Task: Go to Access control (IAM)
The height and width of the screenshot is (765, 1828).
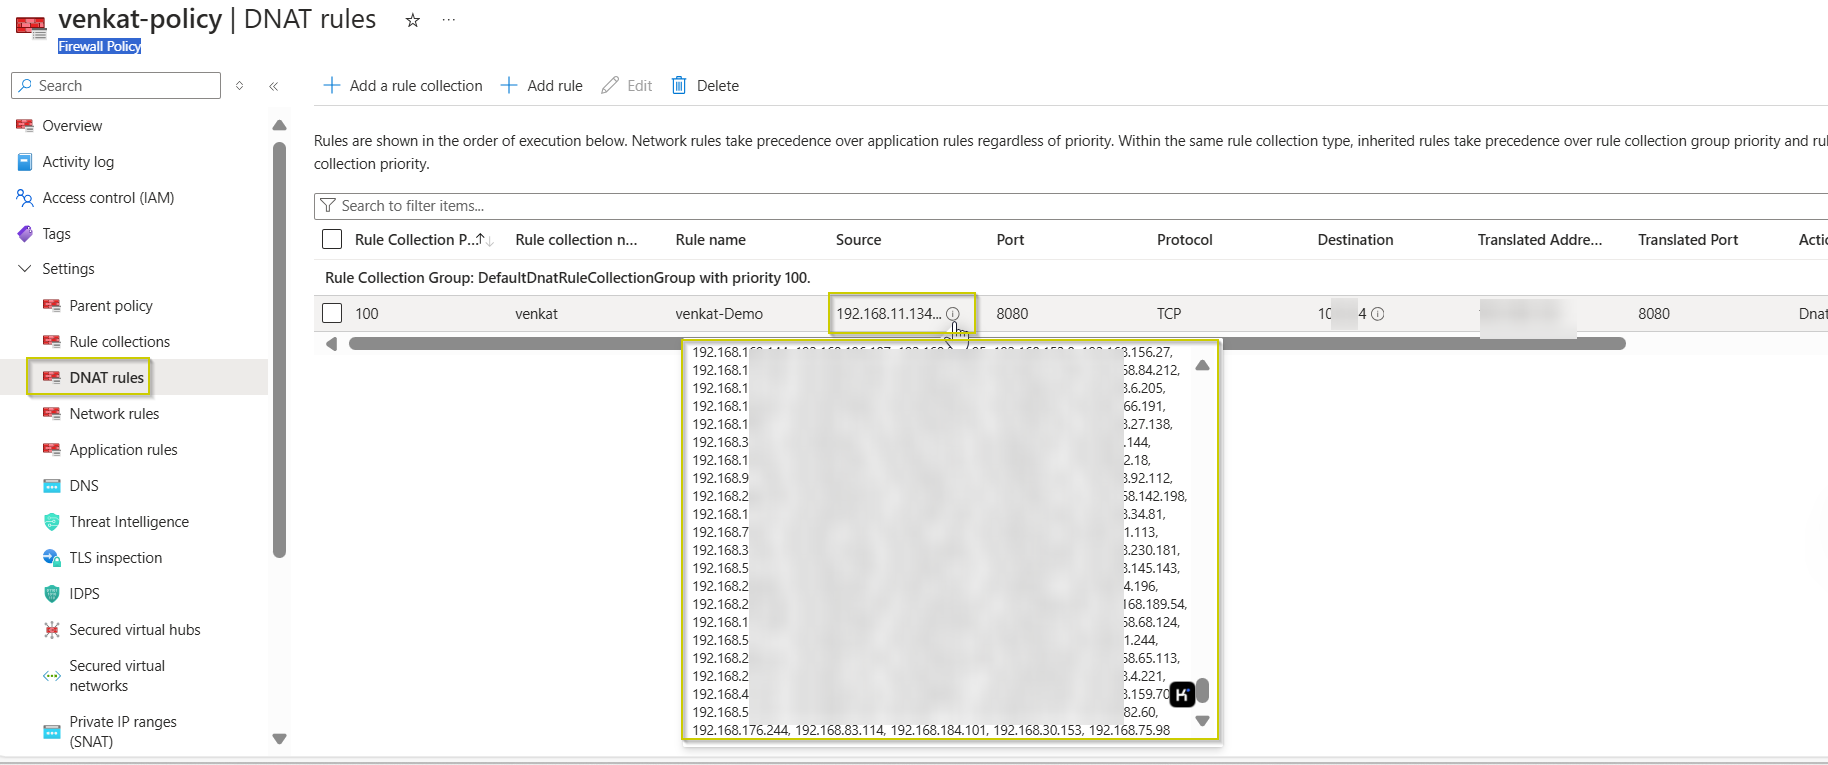Action: click(x=108, y=198)
